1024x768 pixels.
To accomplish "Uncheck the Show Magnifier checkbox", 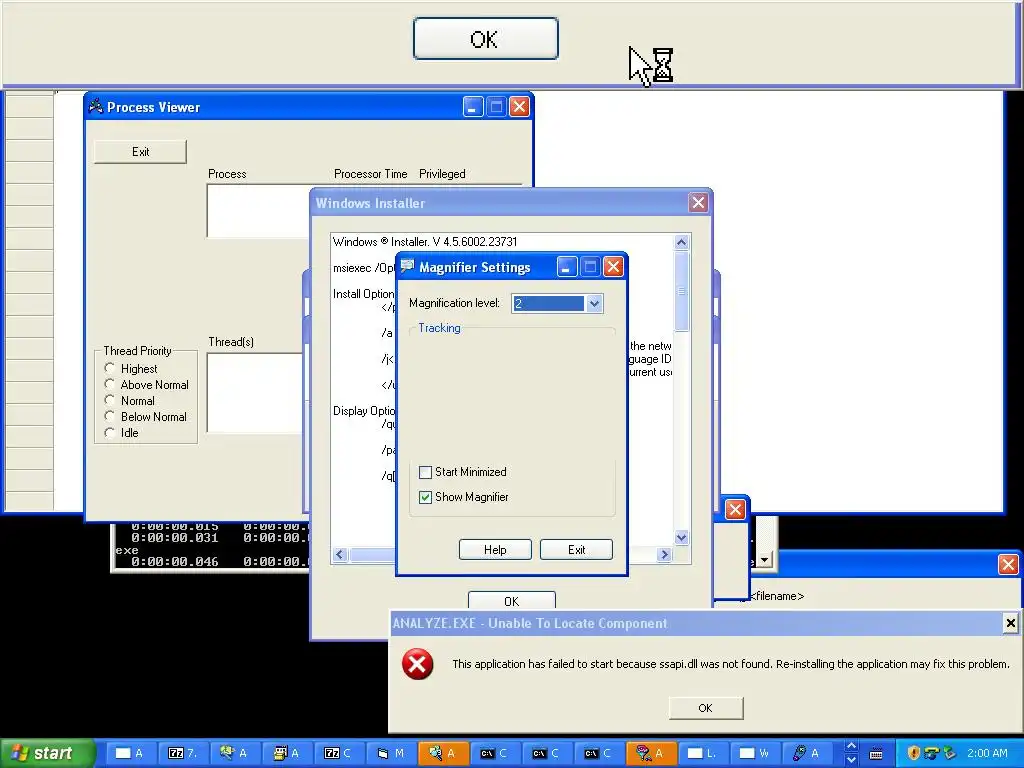I will (x=425, y=497).
